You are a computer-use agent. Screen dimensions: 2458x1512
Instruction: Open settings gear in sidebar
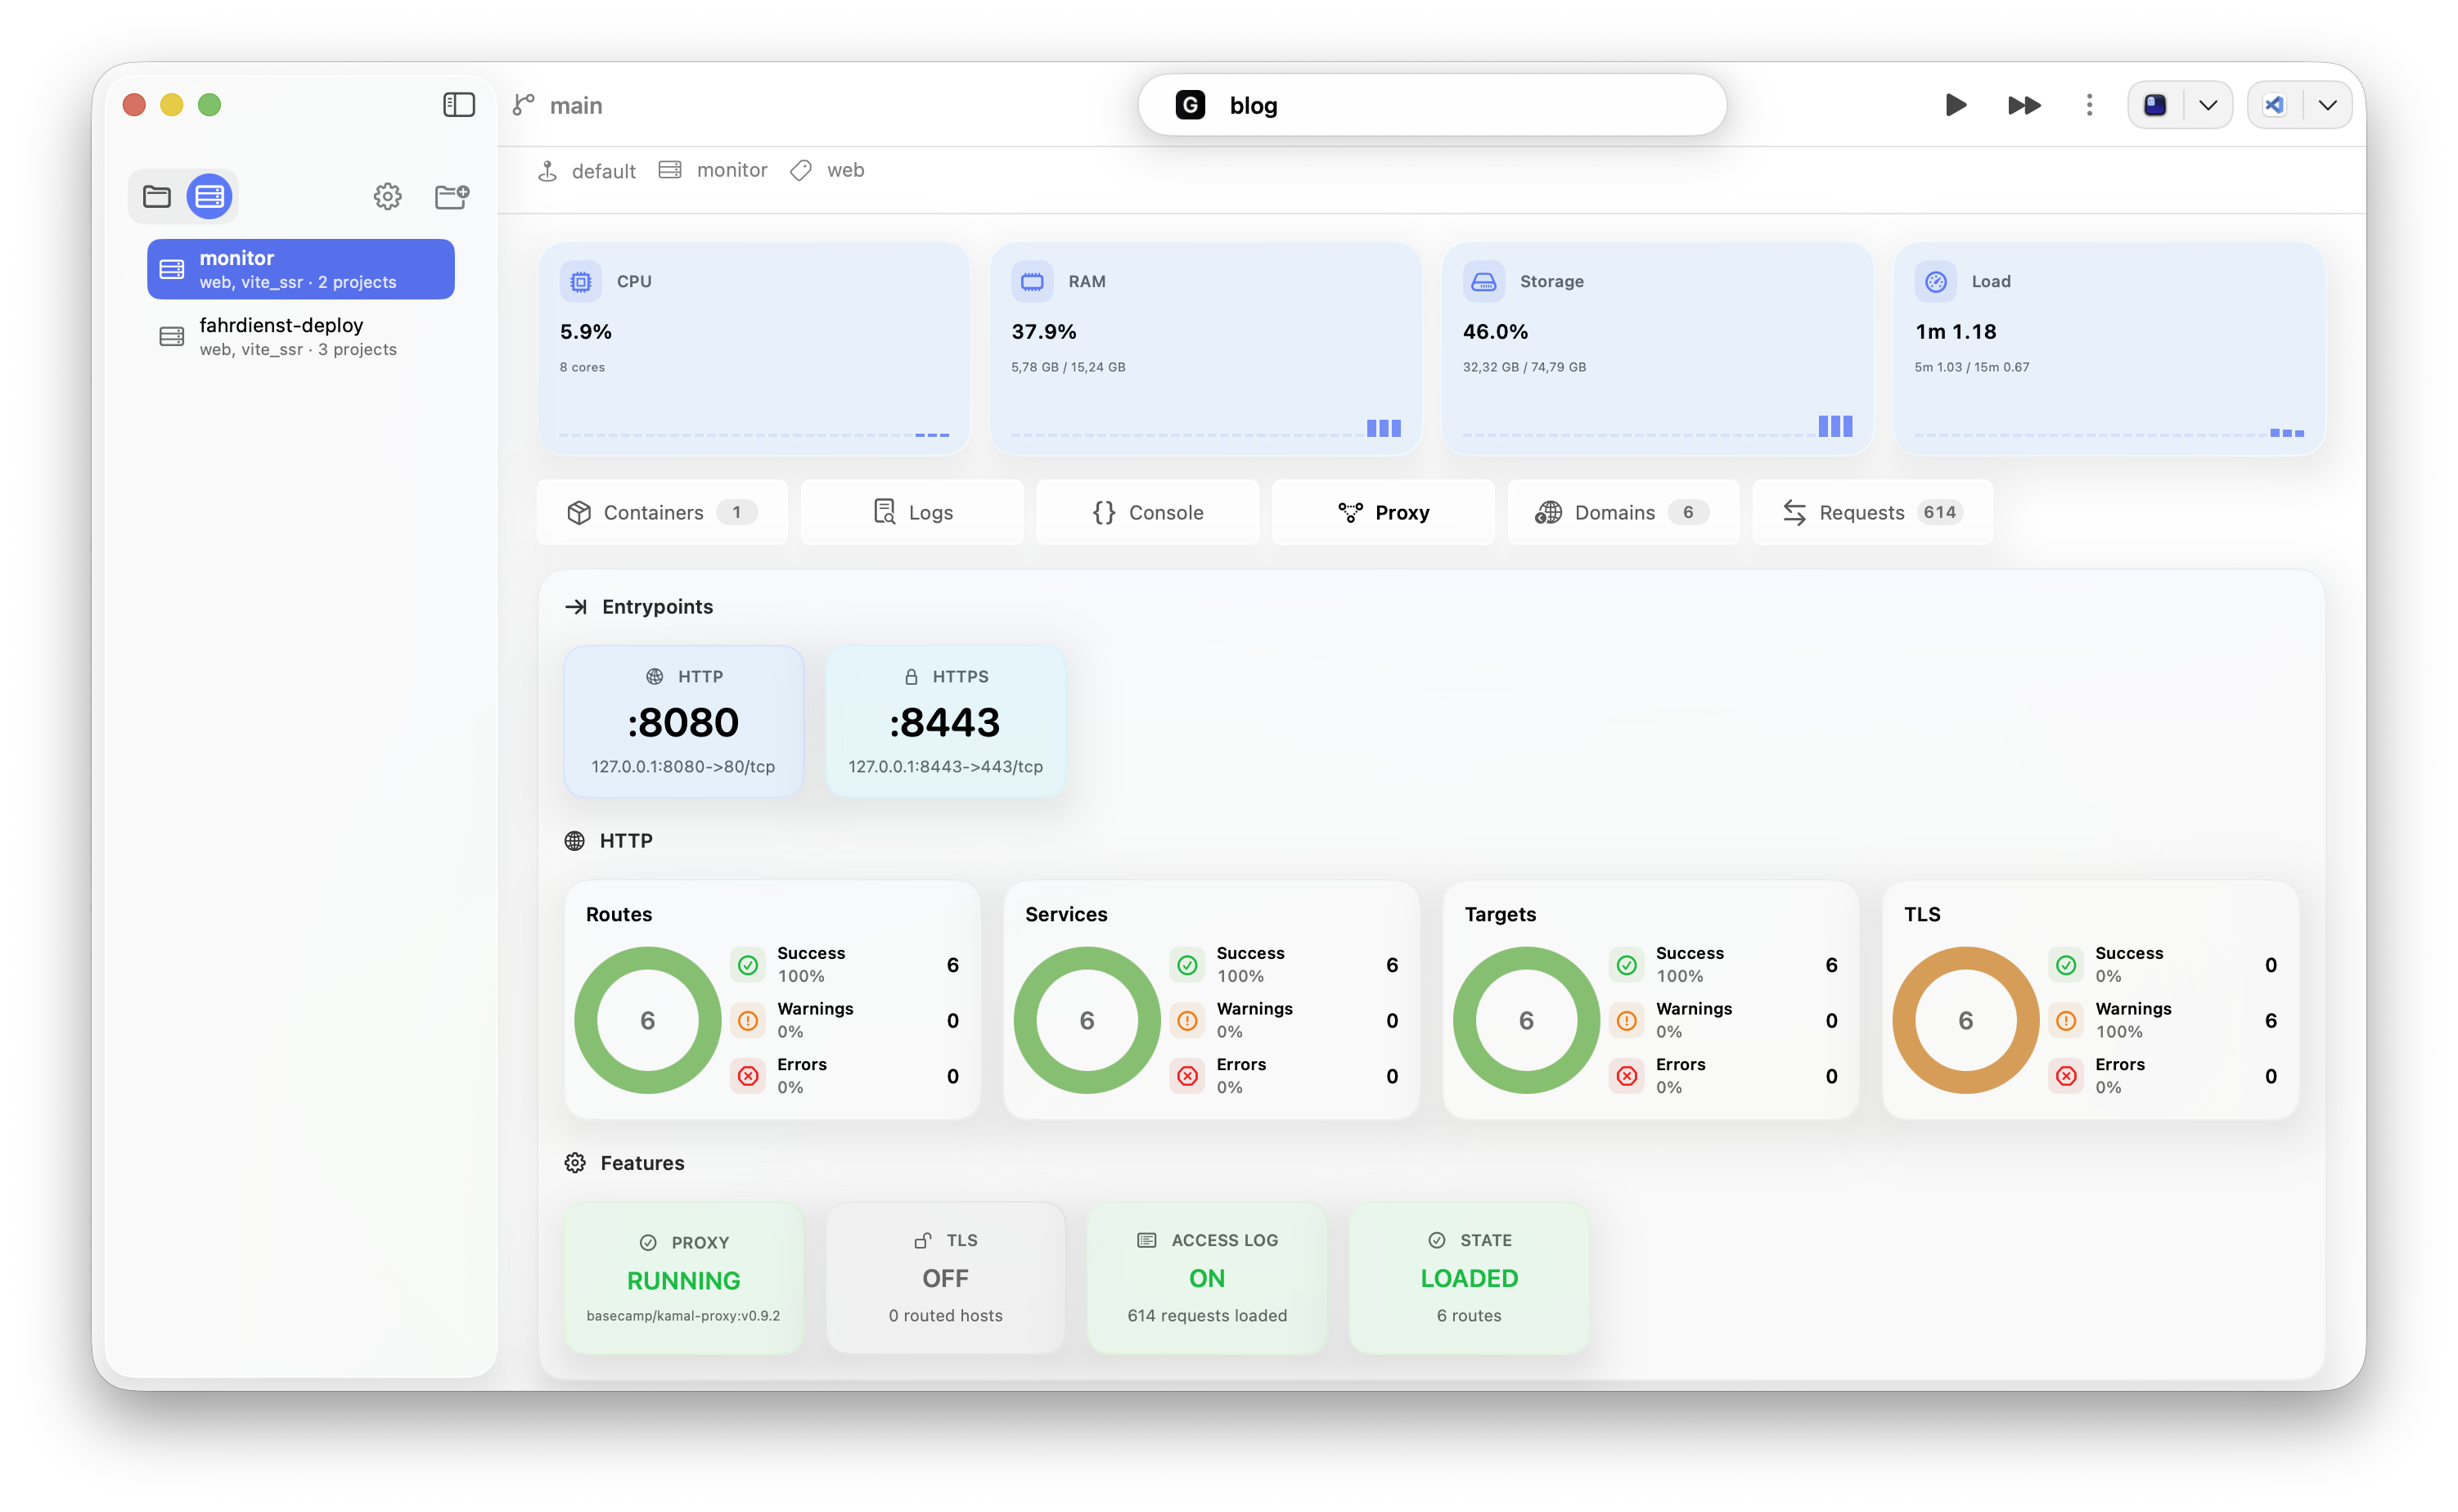[388, 196]
